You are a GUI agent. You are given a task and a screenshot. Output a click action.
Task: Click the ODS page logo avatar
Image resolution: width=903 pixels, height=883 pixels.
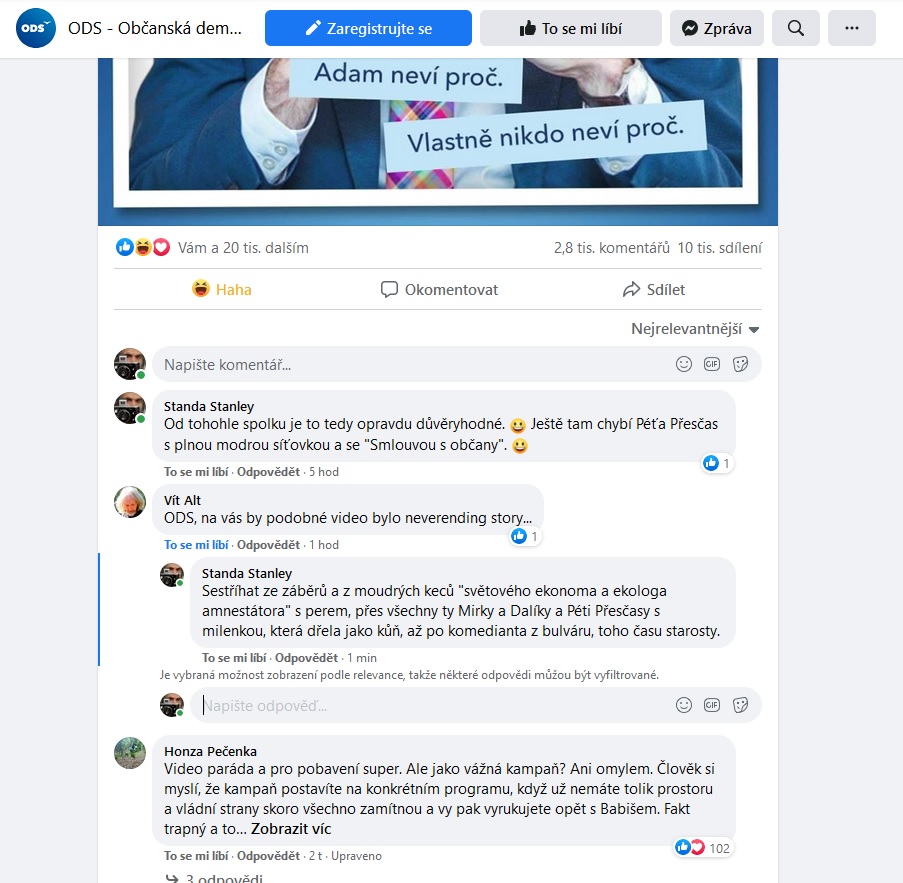36,28
